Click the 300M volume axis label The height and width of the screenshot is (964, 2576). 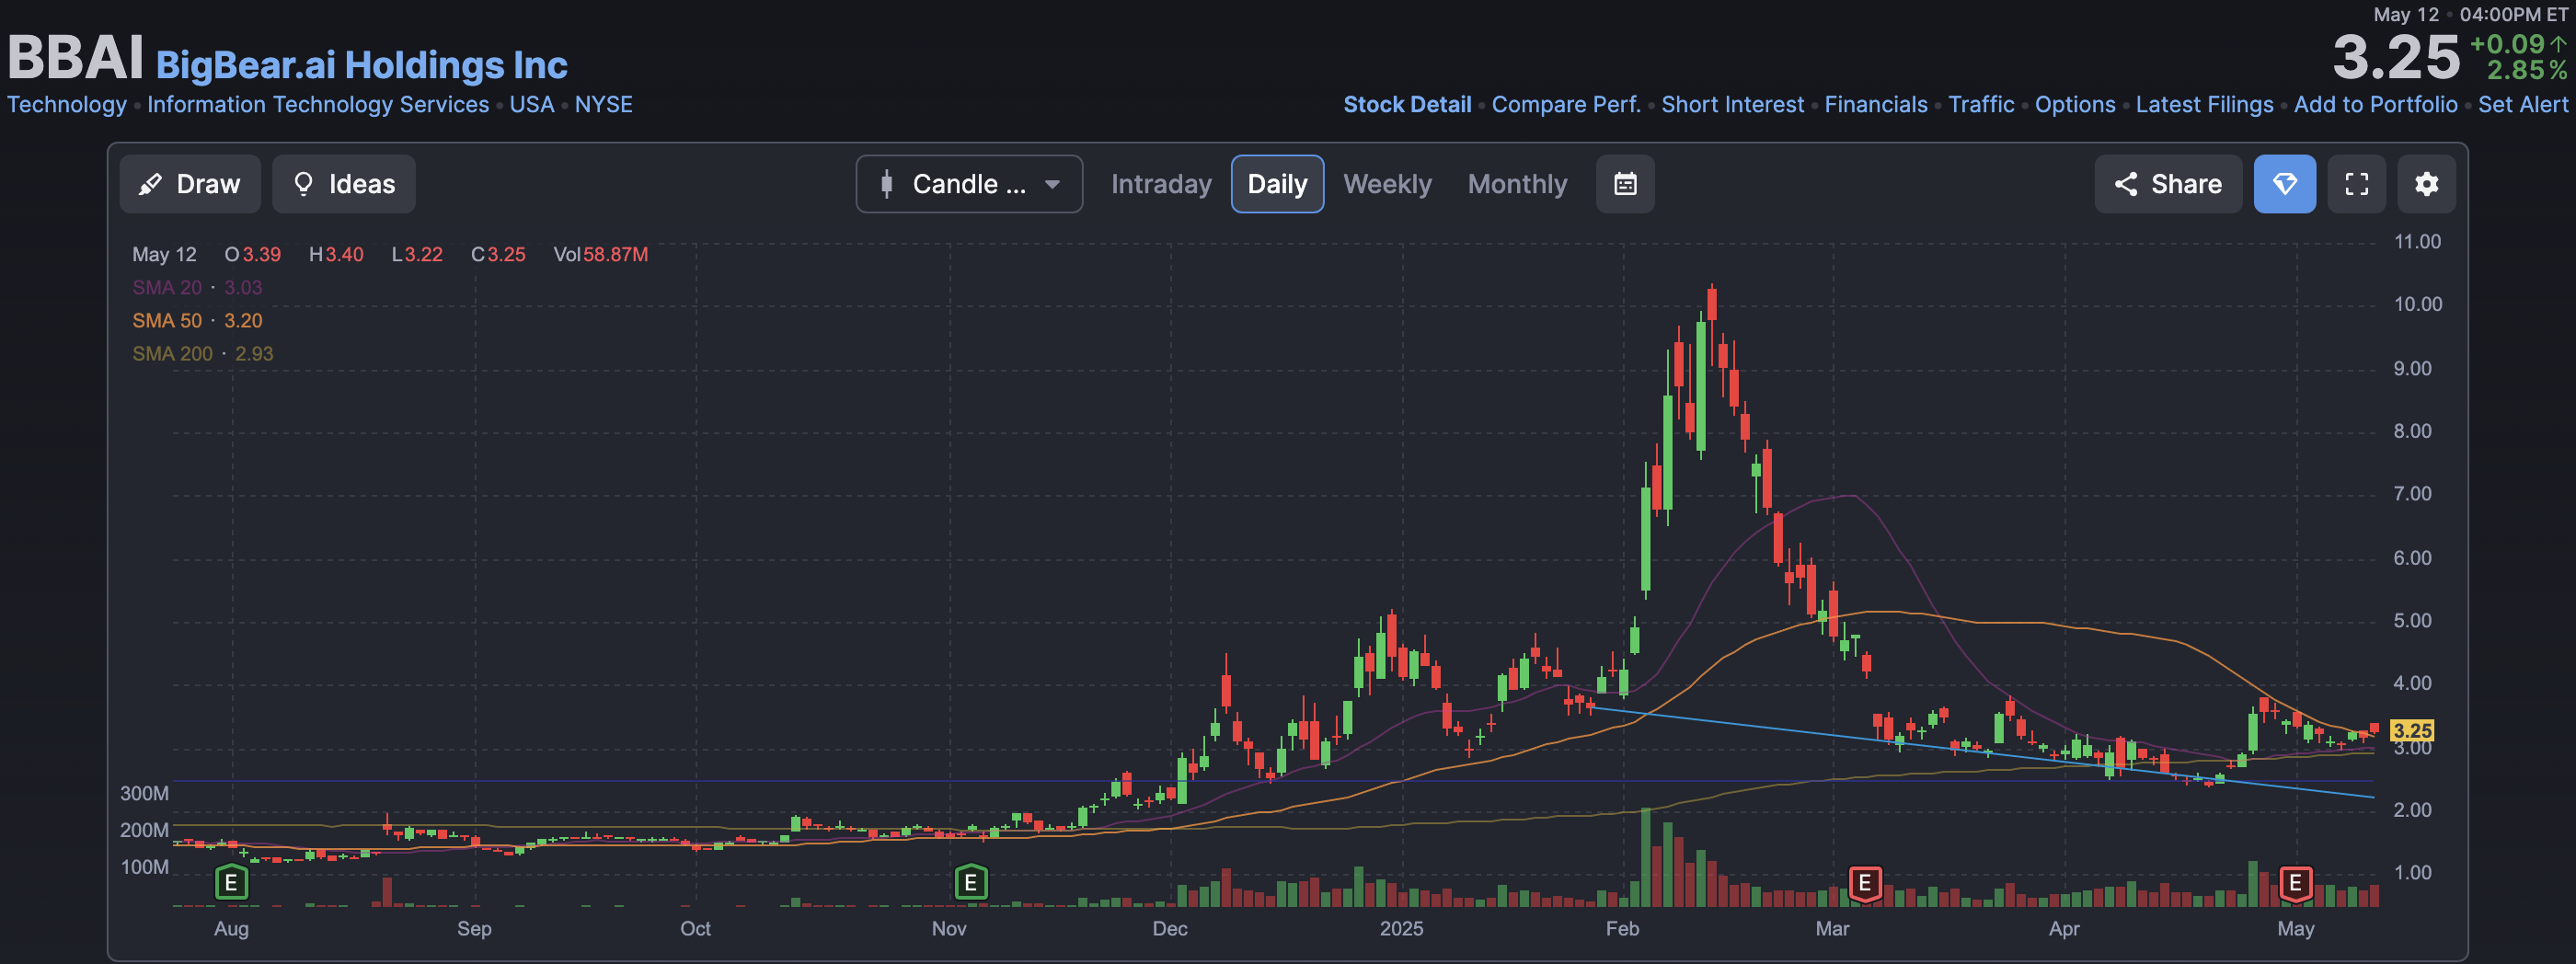[x=144, y=793]
